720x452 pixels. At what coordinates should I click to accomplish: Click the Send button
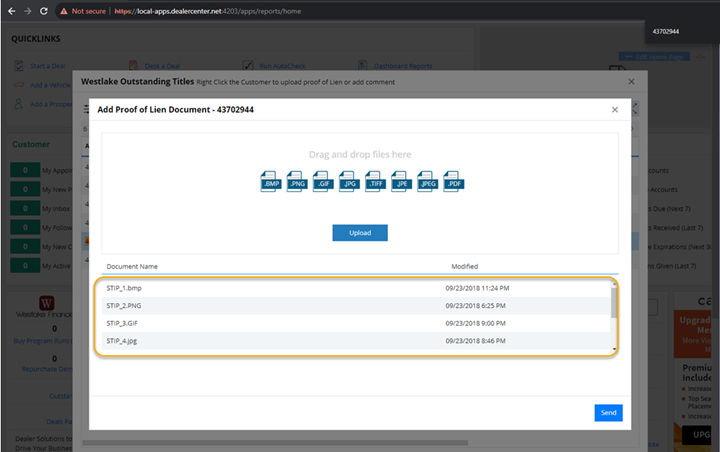click(x=608, y=412)
